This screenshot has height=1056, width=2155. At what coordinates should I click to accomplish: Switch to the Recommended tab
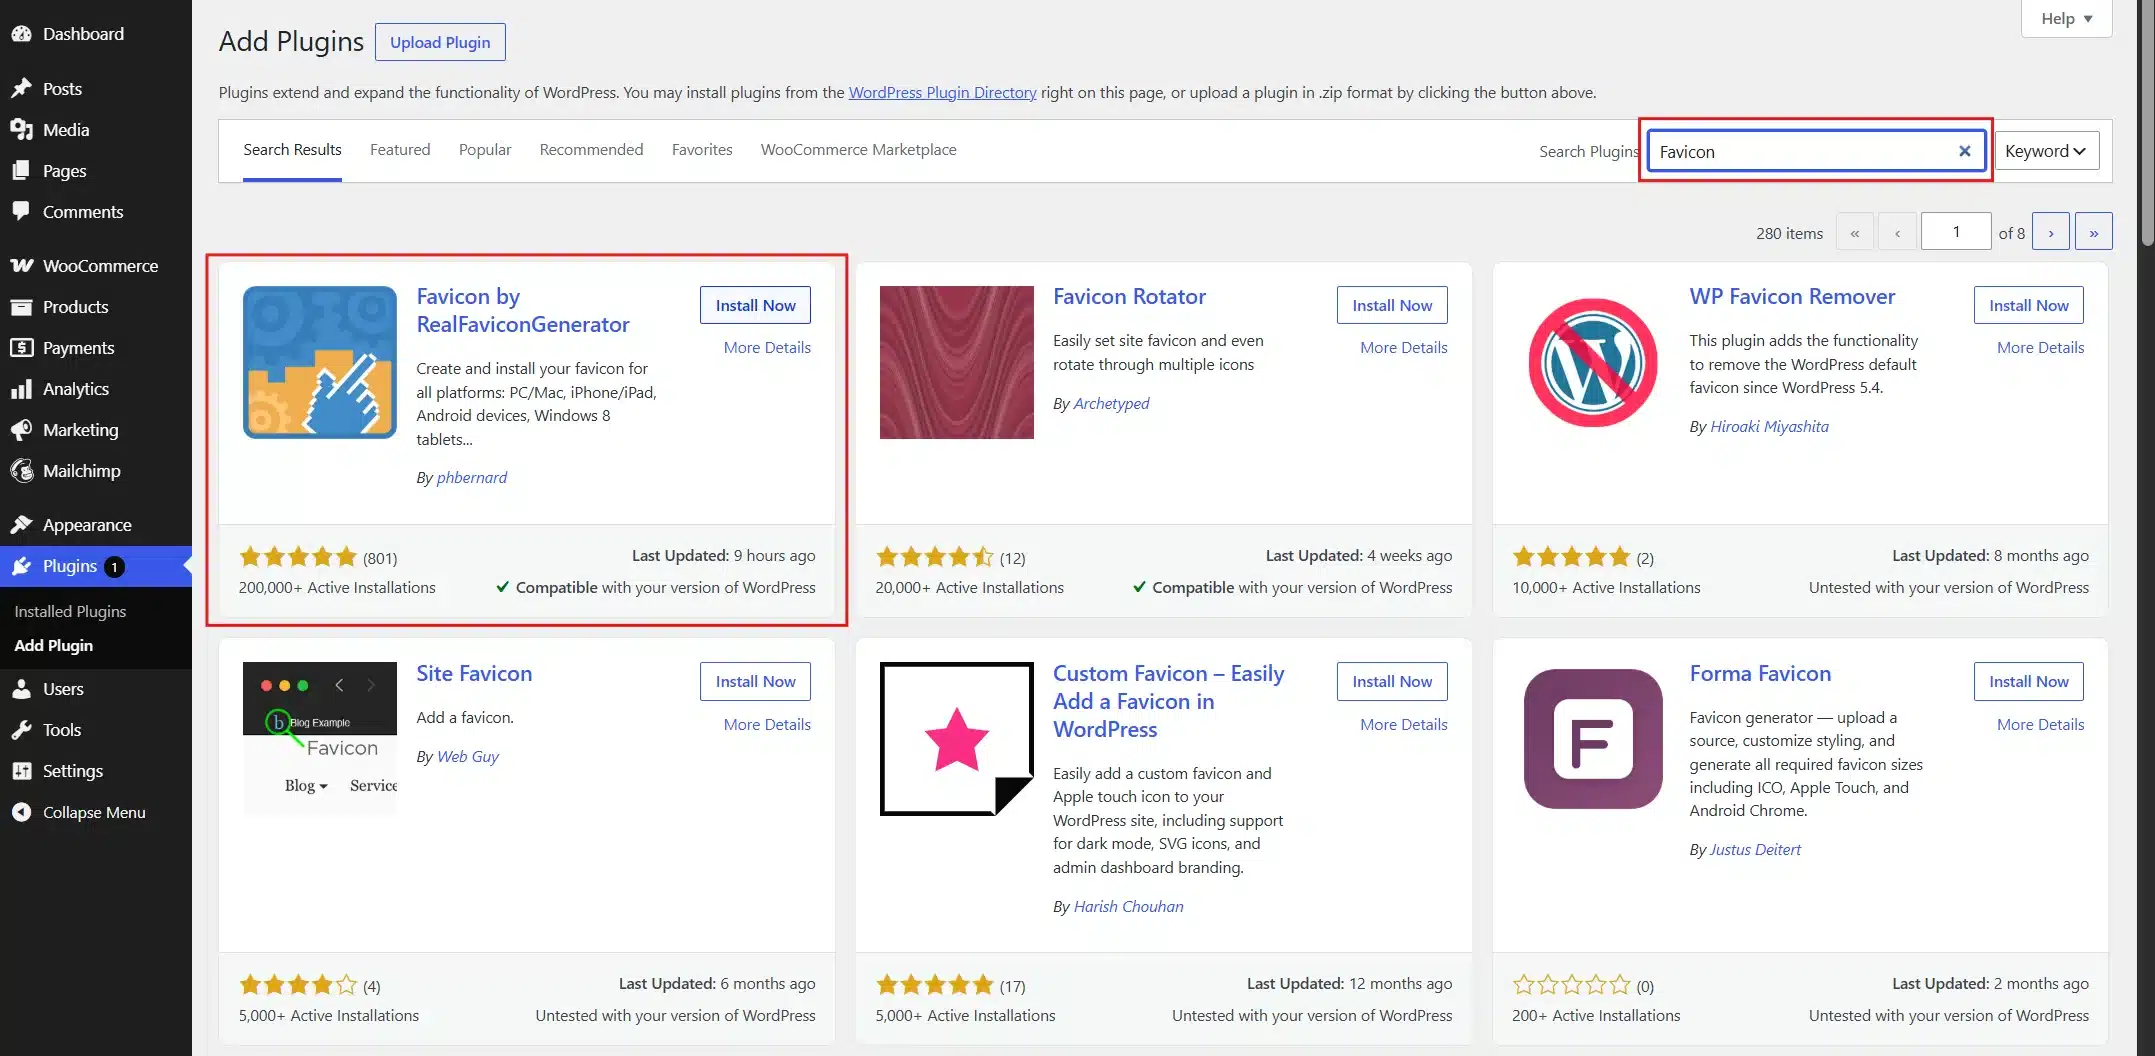coord(591,150)
